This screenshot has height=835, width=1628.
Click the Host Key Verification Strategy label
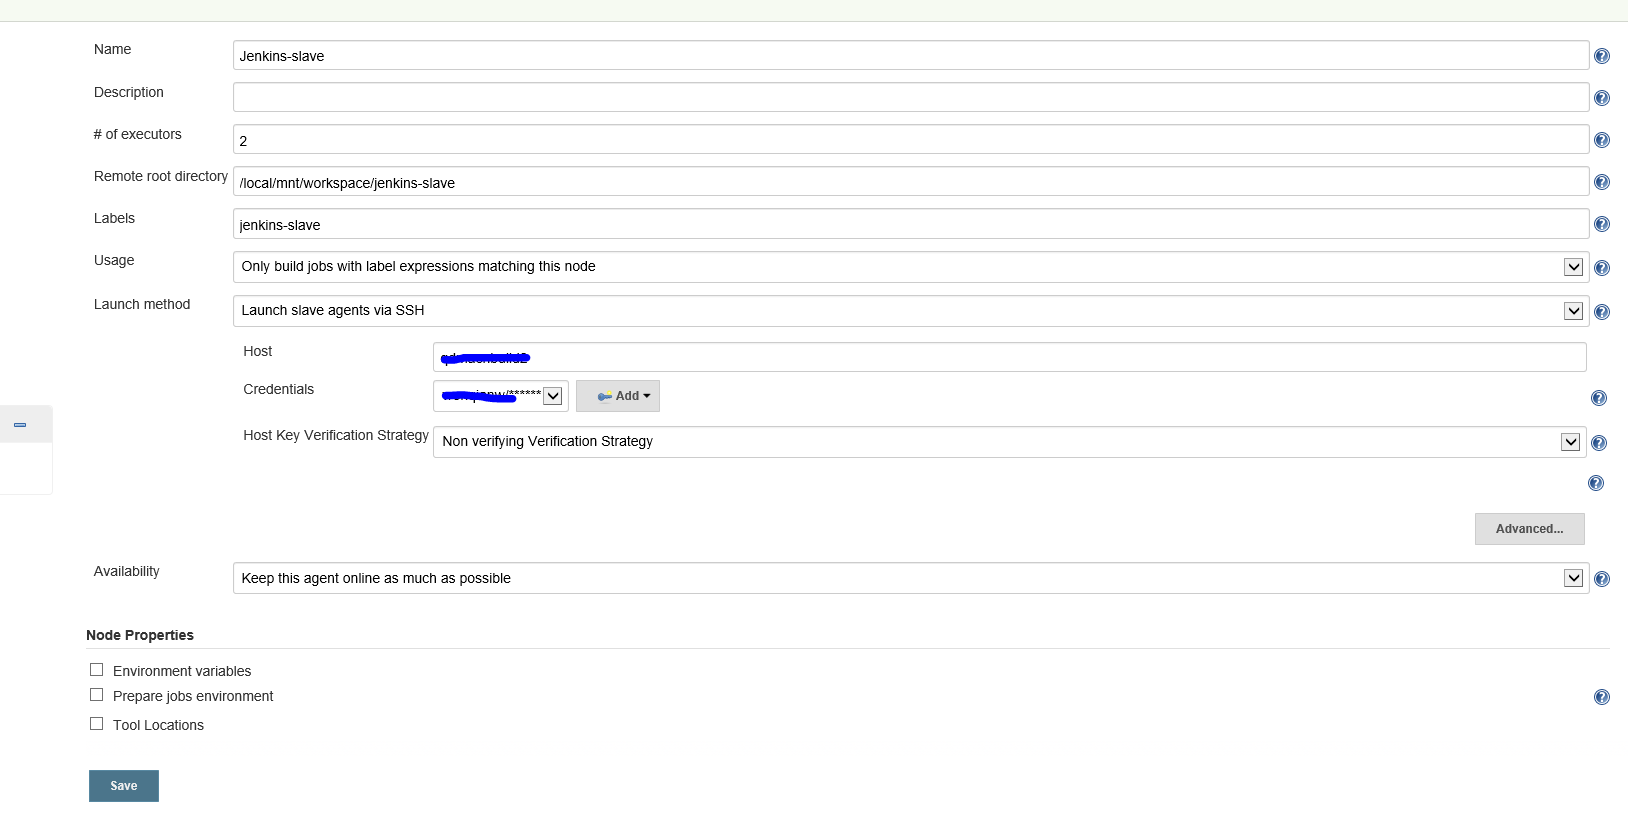coord(336,436)
